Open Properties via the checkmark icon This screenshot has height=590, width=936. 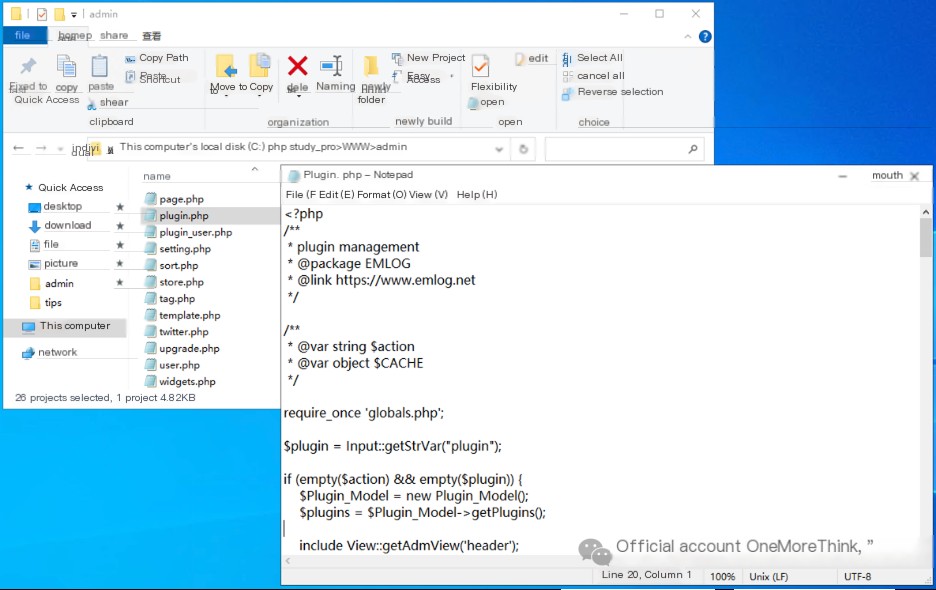coord(481,67)
